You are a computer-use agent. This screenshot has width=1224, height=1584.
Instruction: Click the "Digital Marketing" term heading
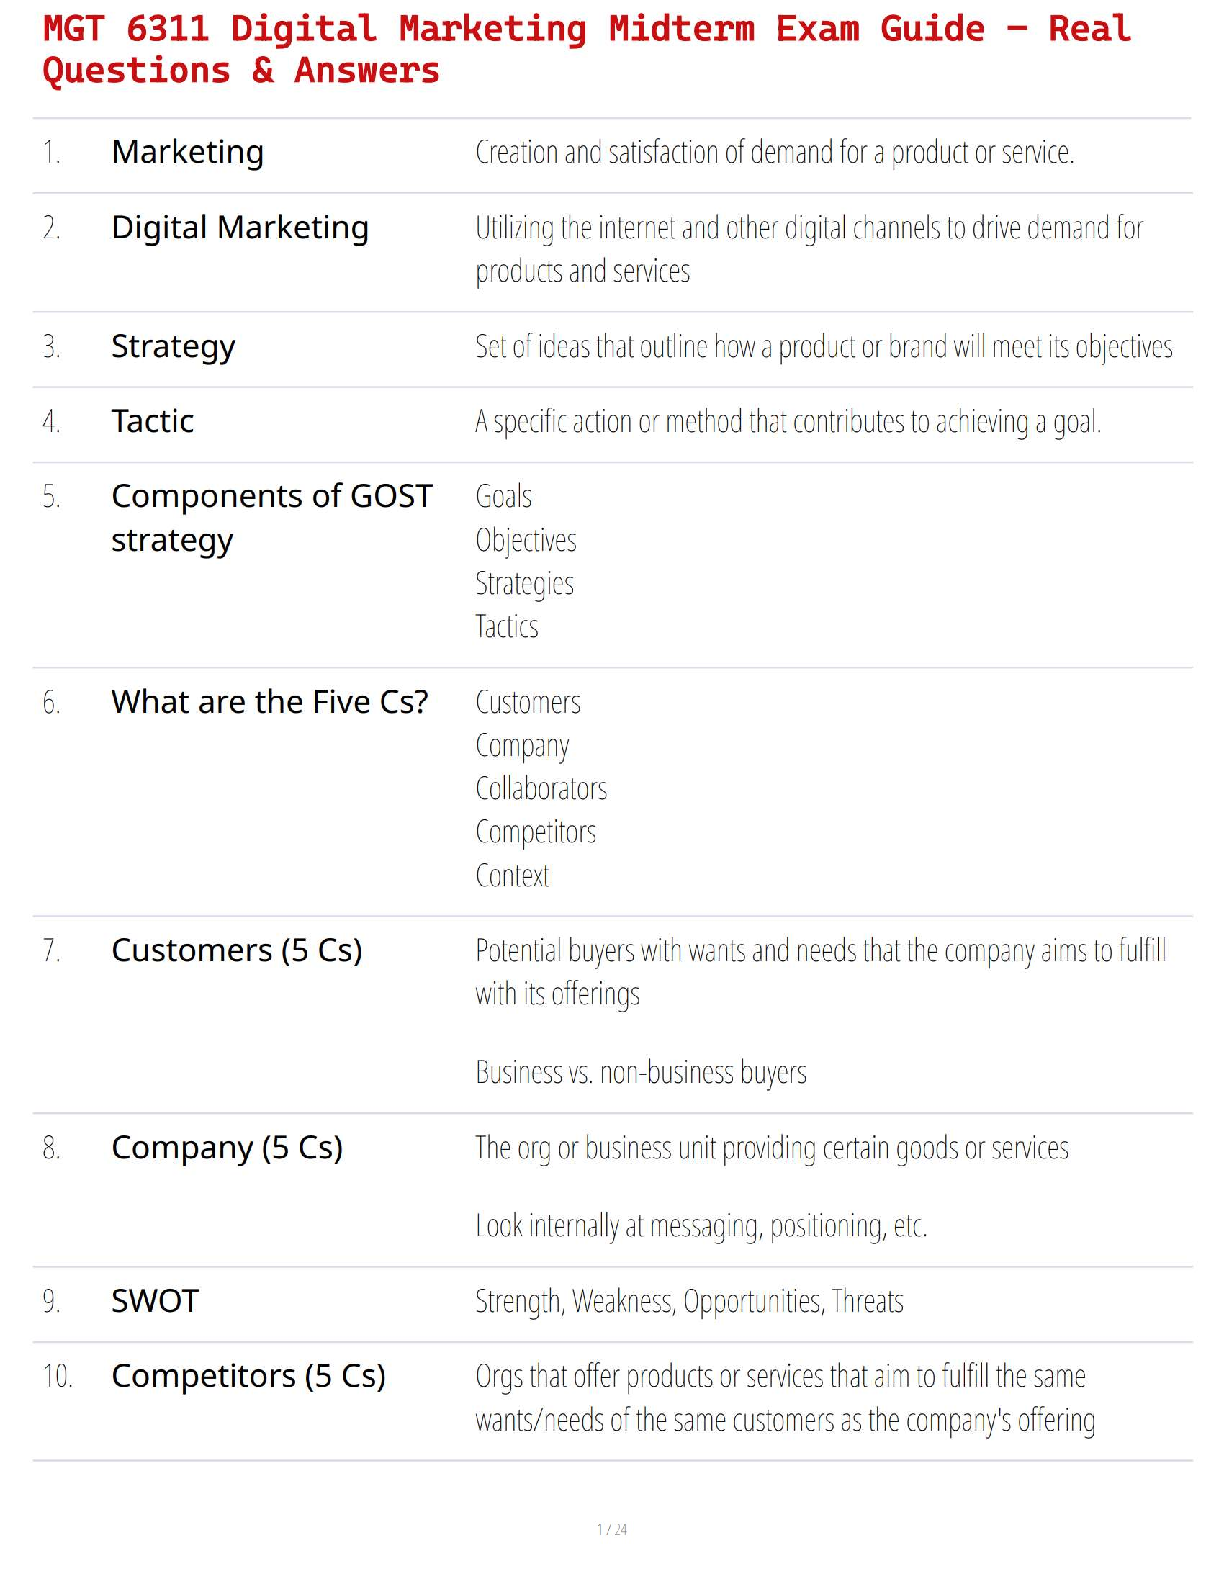click(240, 228)
